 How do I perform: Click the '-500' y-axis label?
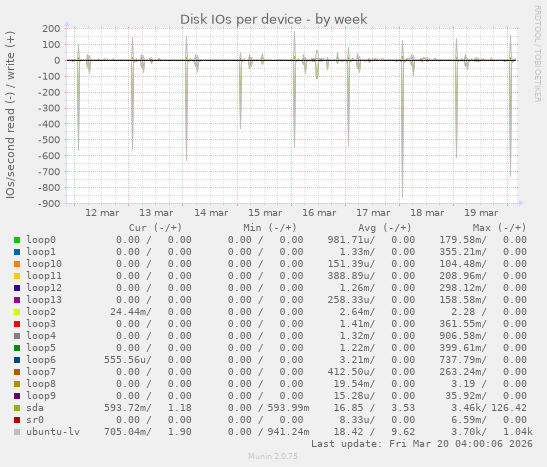[x=49, y=140]
